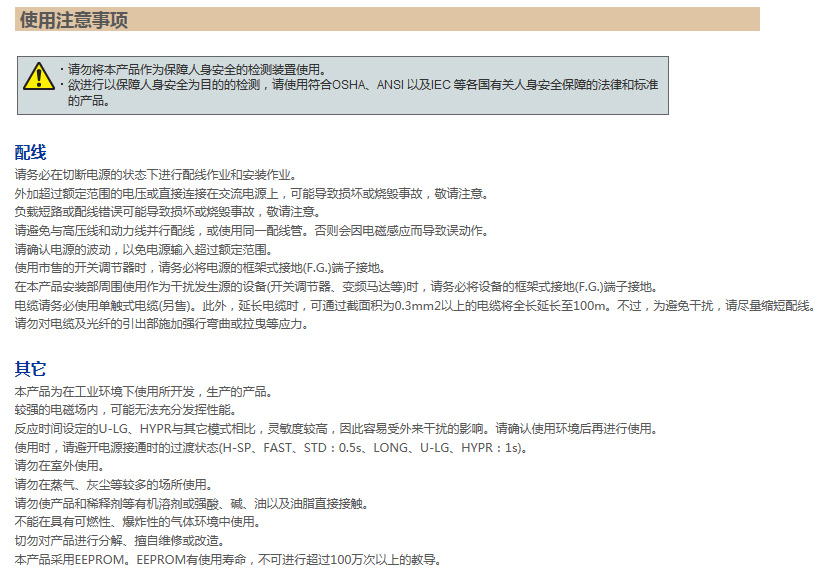This screenshot has width=820, height=573.
Task: Click the 配线 section heading
Action: pyautogui.click(x=30, y=152)
